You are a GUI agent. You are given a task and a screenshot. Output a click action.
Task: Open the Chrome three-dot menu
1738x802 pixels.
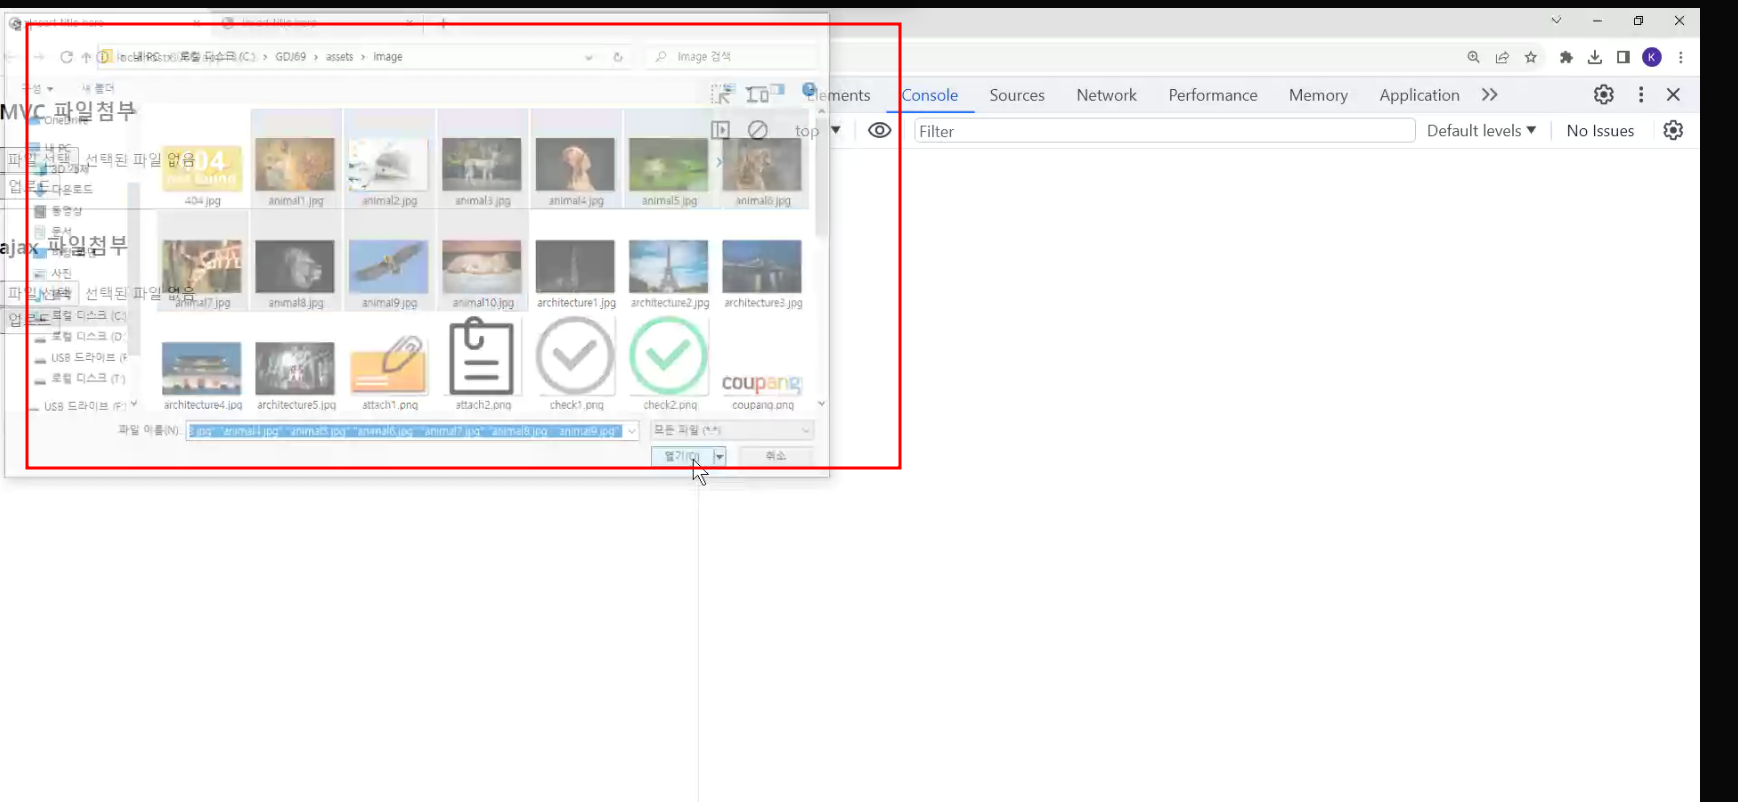click(1681, 58)
